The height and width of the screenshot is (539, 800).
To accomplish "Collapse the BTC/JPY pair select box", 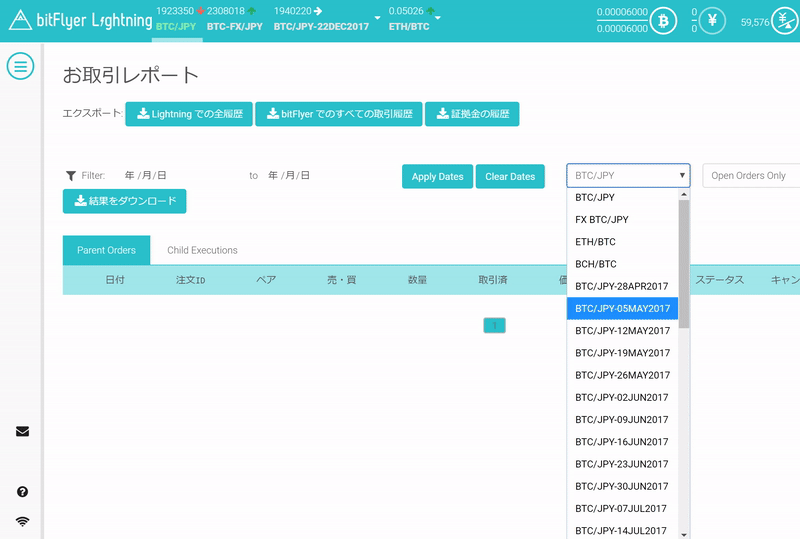I will (628, 176).
